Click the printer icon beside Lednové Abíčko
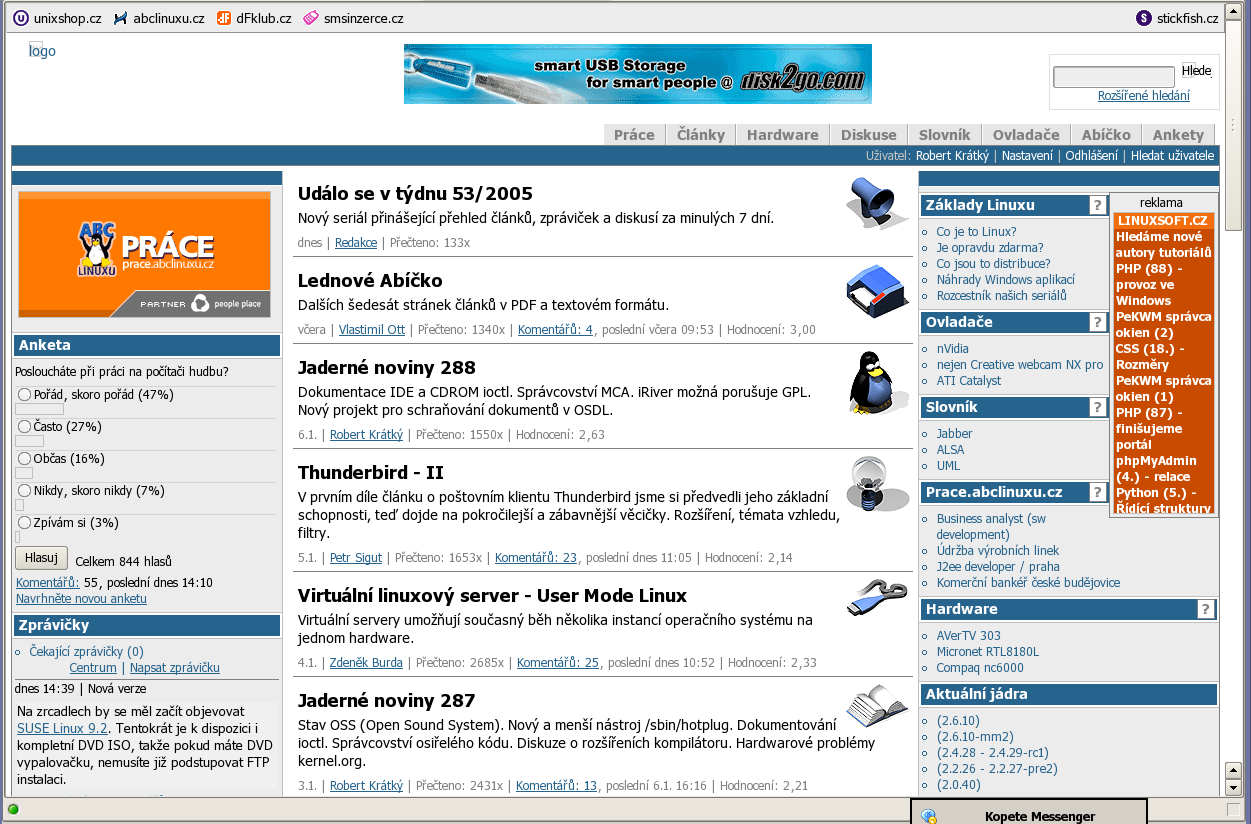This screenshot has height=824, width=1251. pos(877,292)
